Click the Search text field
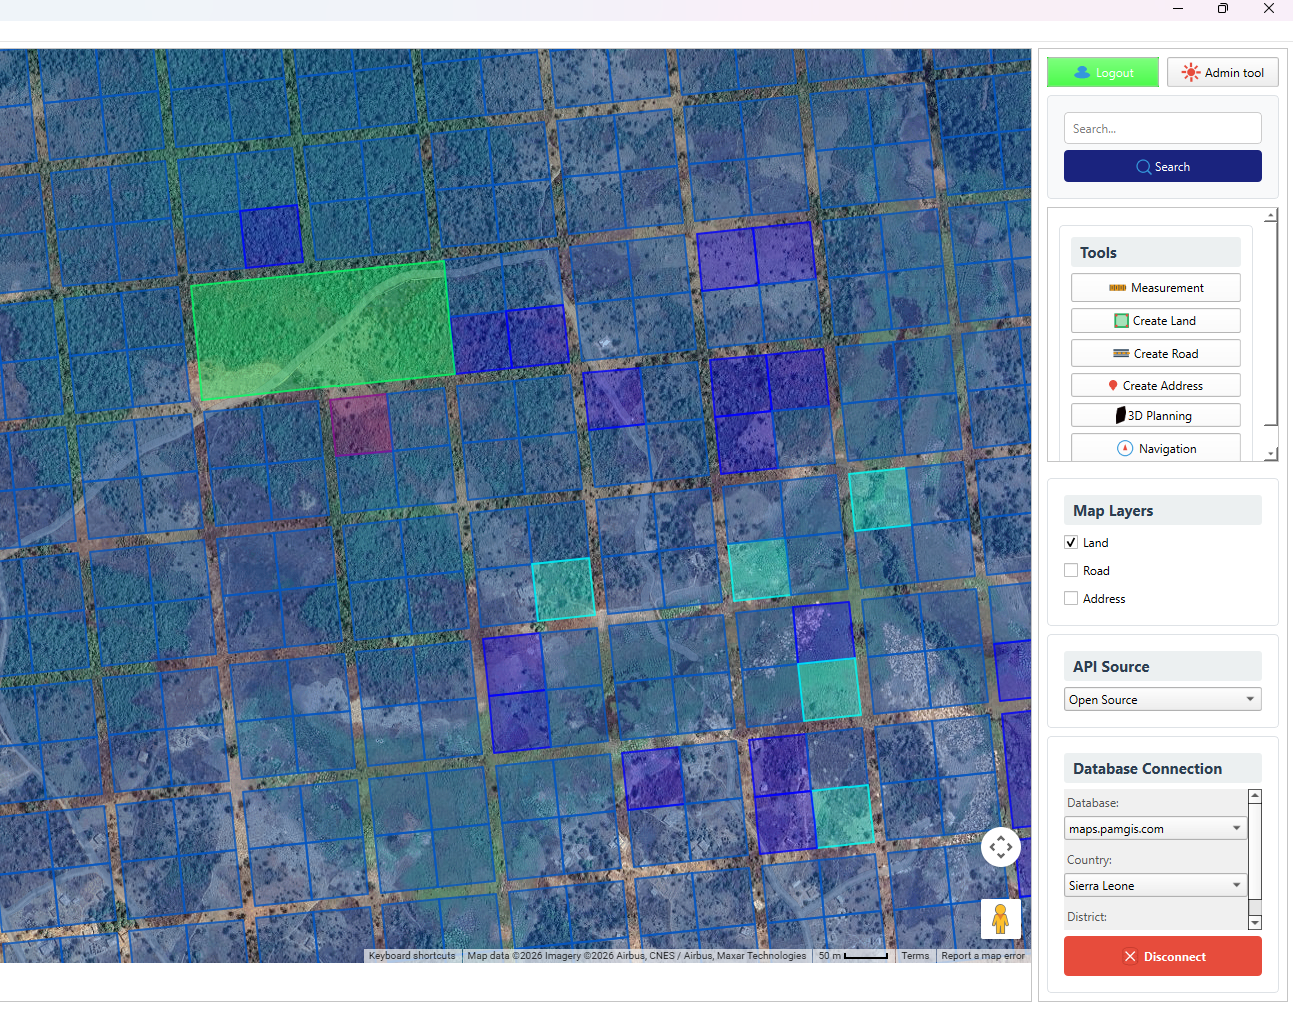The height and width of the screenshot is (1025, 1293). 1163,128
